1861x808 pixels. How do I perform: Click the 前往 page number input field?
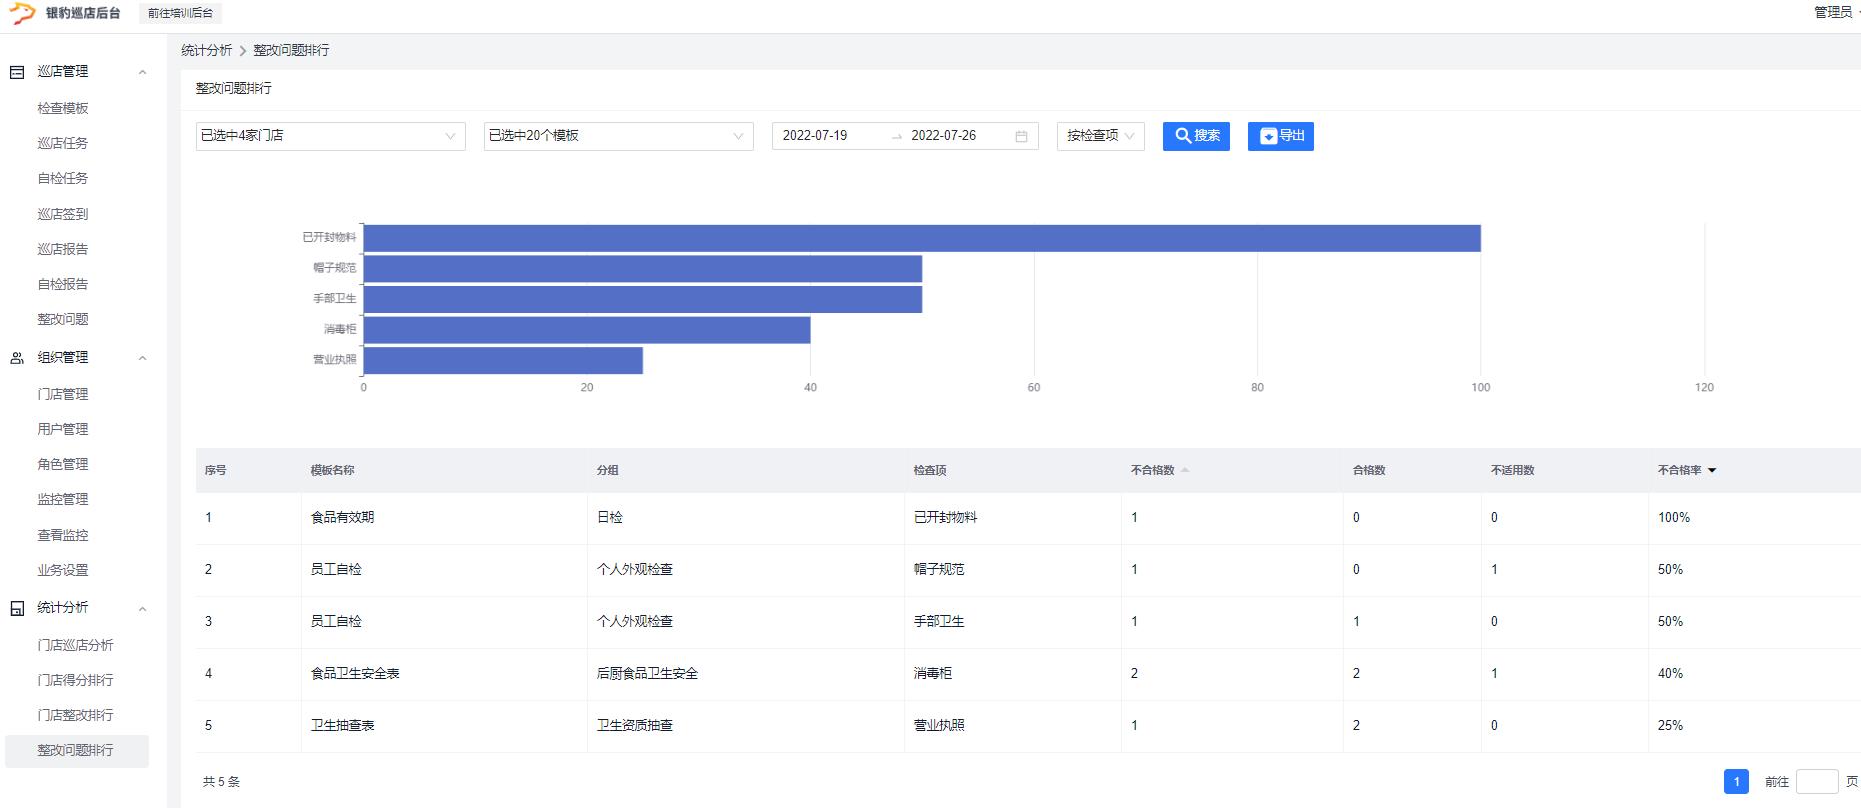1816,782
